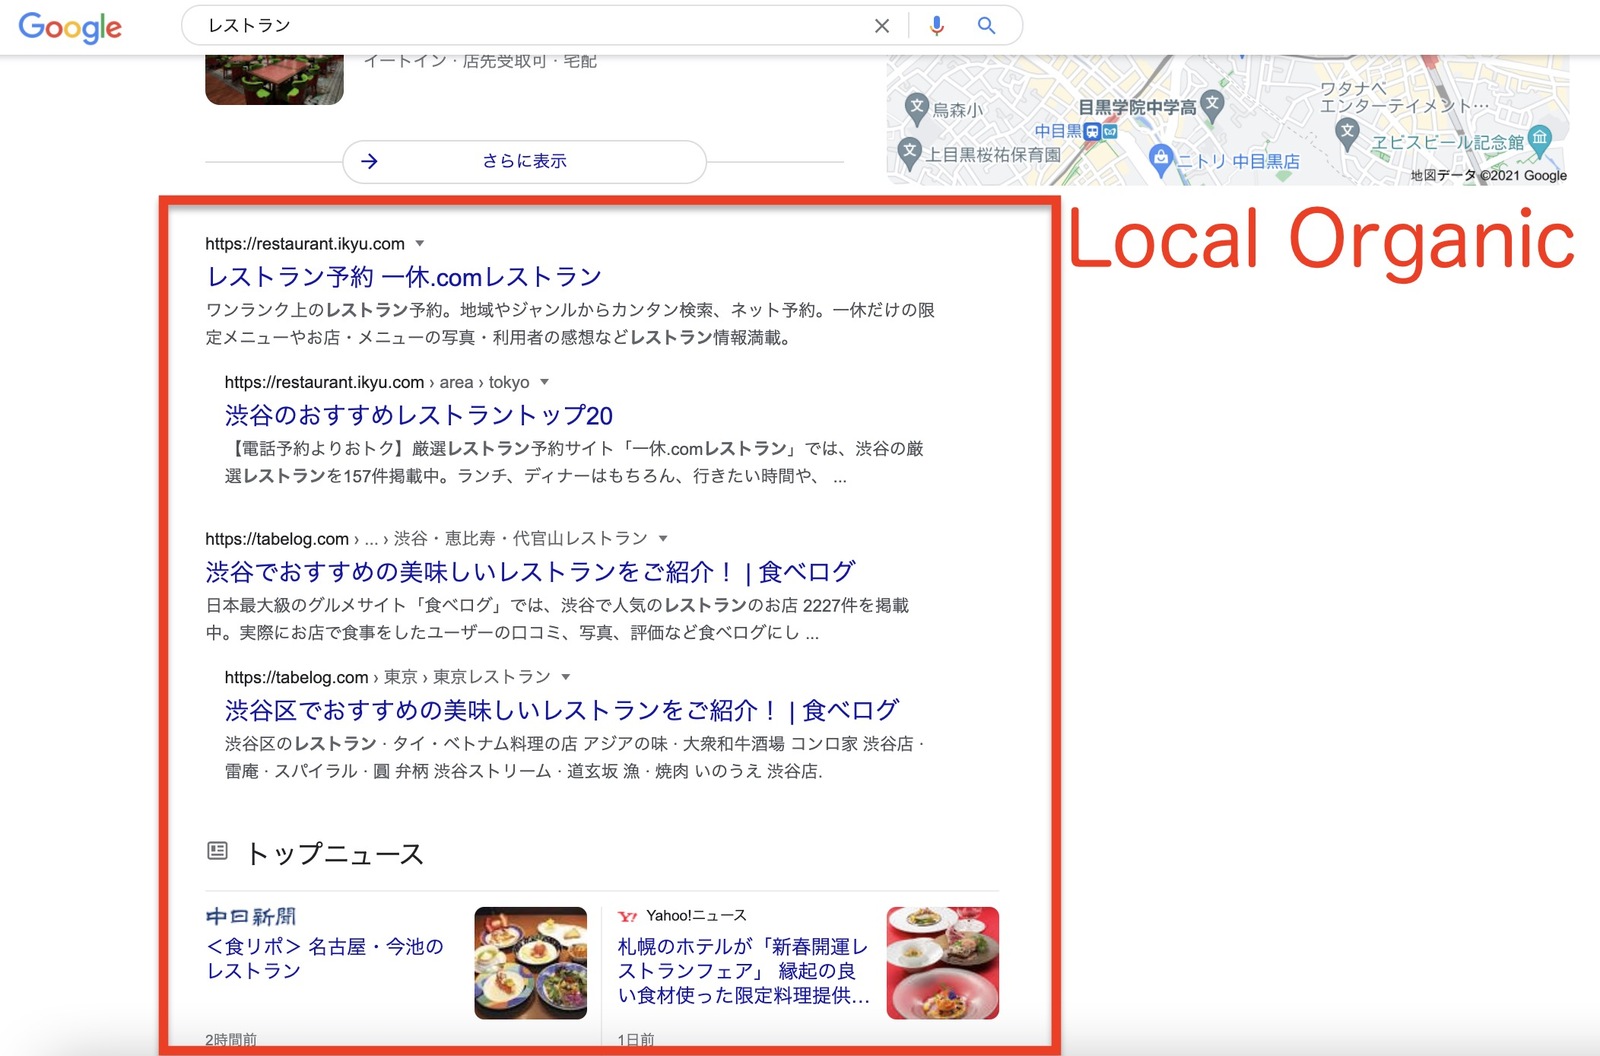
Task: Open the https://restaurant.ikyu.com URL line
Action: [x=305, y=243]
